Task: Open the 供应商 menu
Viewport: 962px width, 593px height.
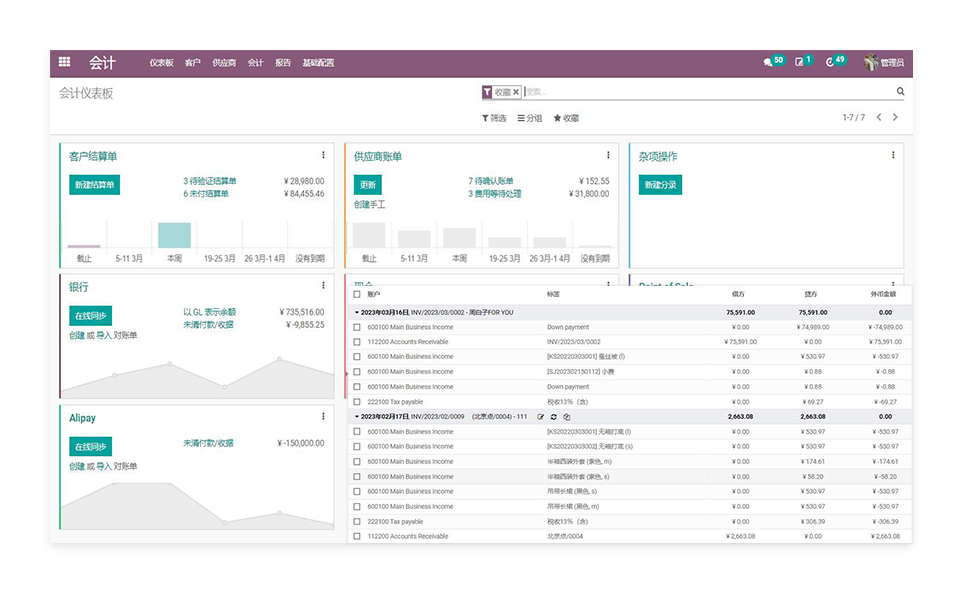Action: coord(224,63)
